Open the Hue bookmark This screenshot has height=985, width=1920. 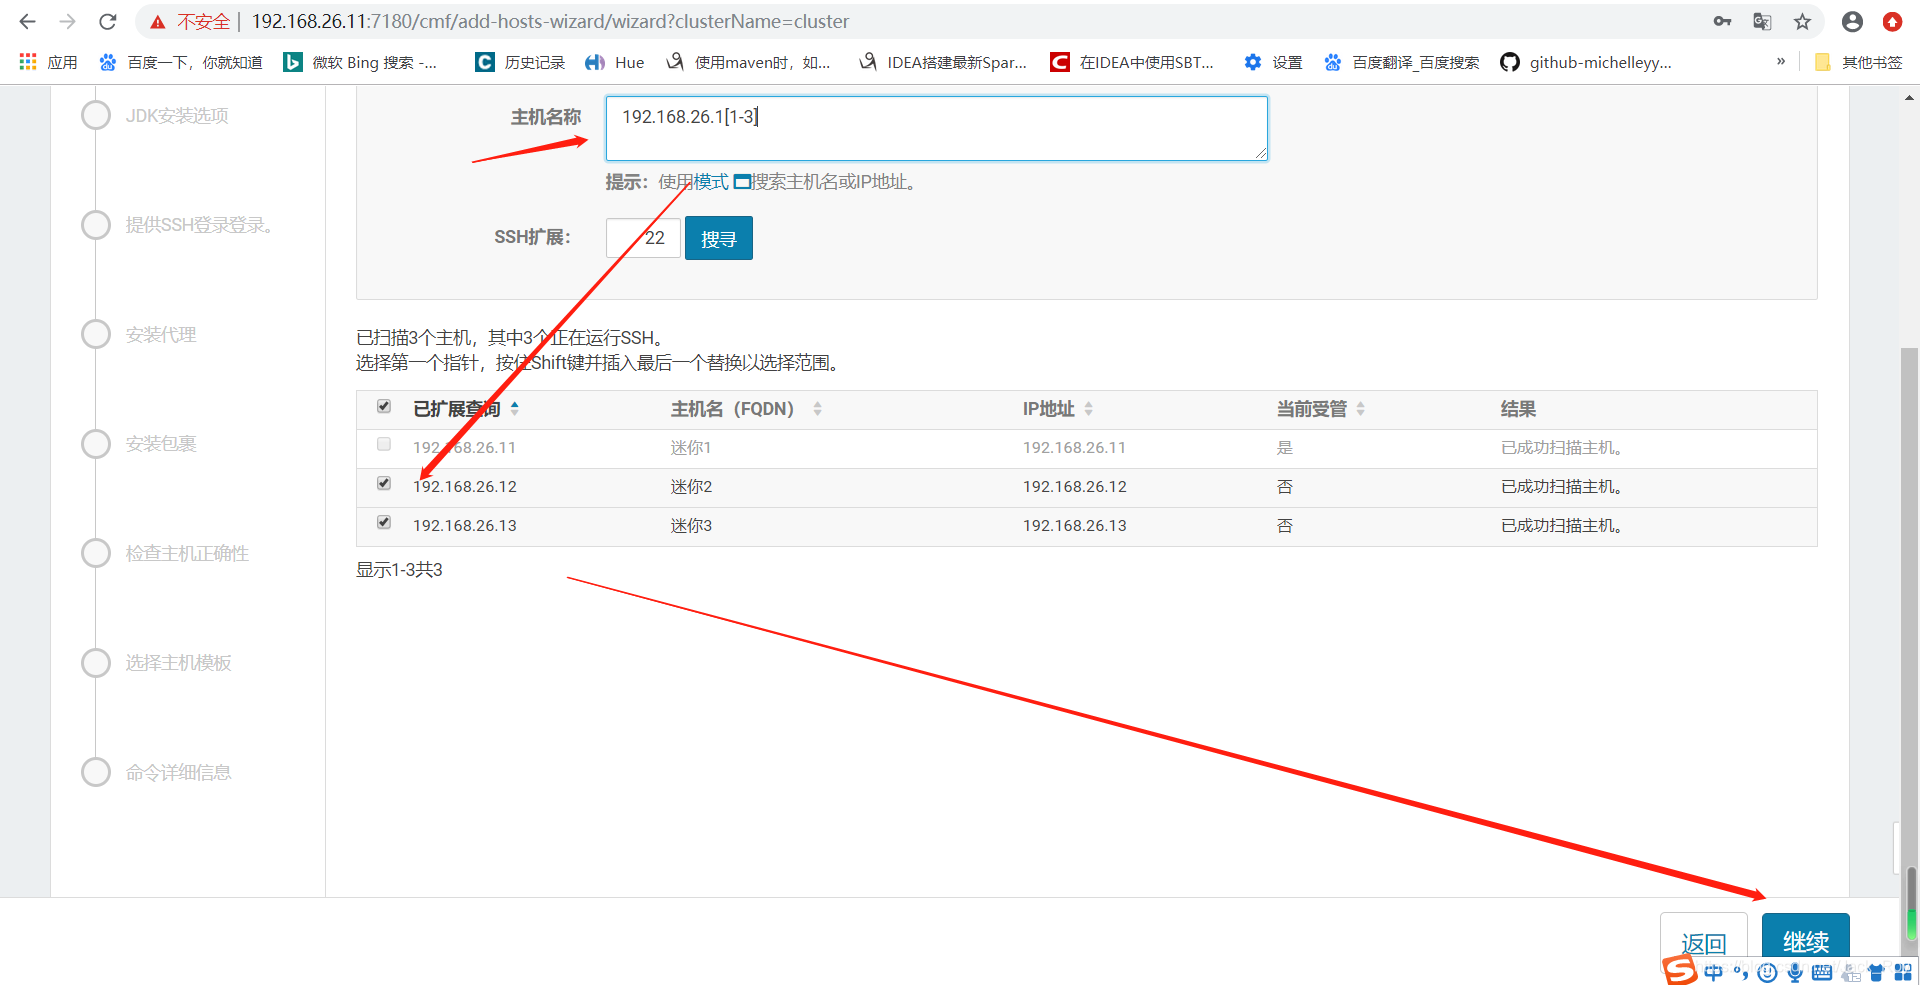[615, 62]
